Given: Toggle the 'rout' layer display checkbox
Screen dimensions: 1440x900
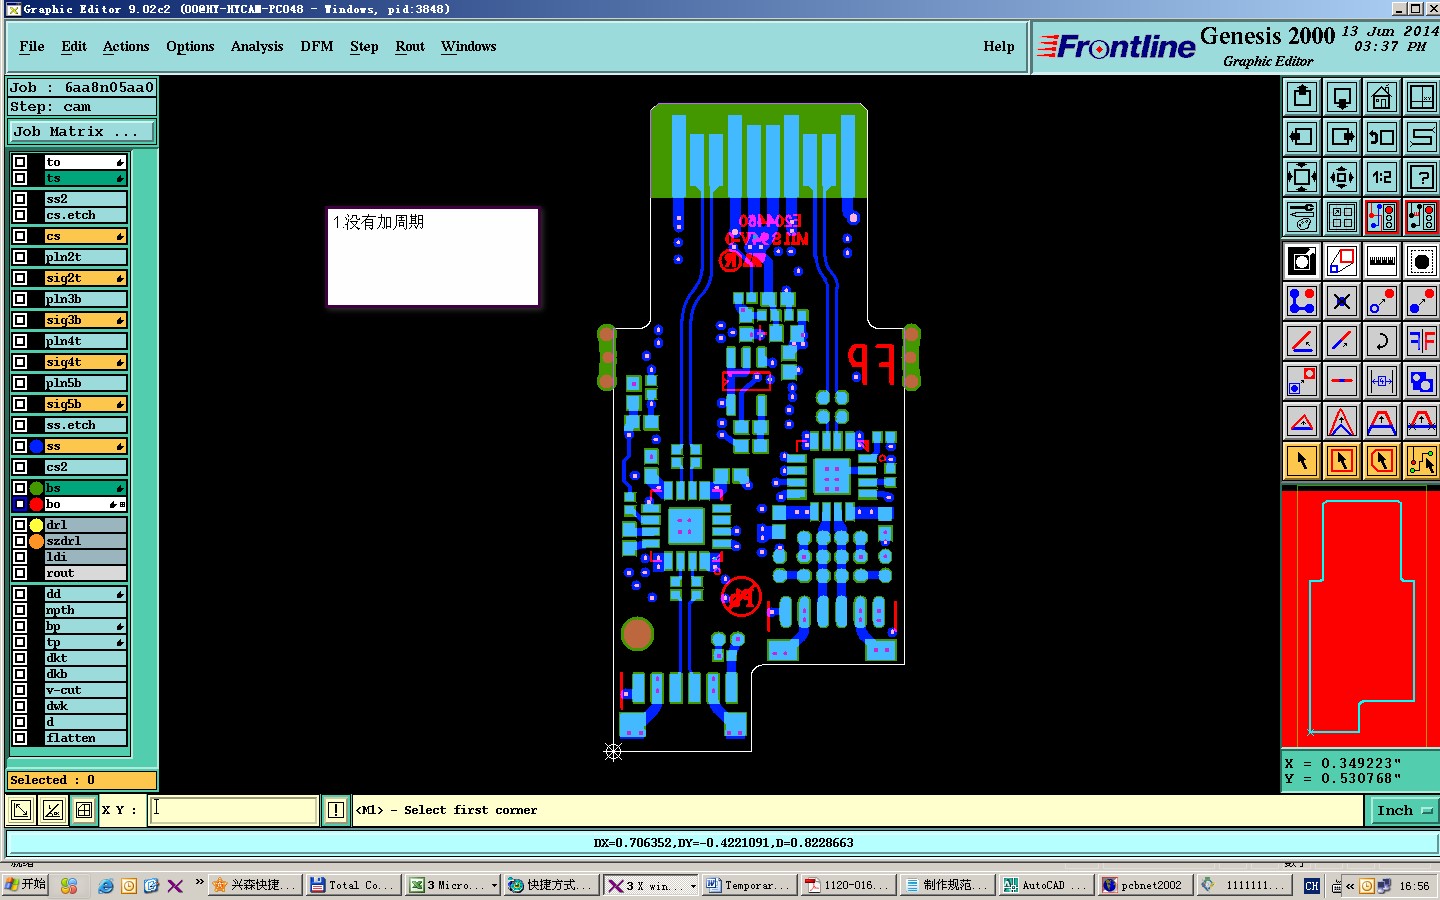Looking at the screenshot, I should [x=20, y=573].
